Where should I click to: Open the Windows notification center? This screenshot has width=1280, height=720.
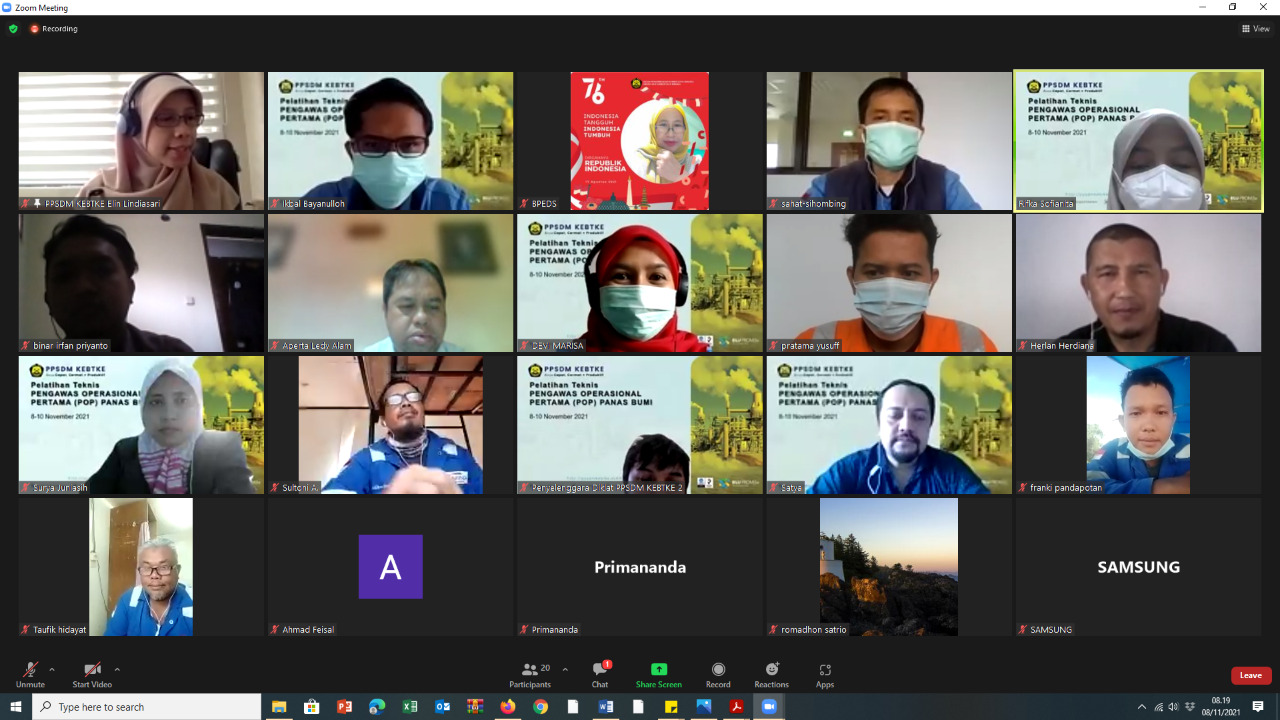point(1258,707)
